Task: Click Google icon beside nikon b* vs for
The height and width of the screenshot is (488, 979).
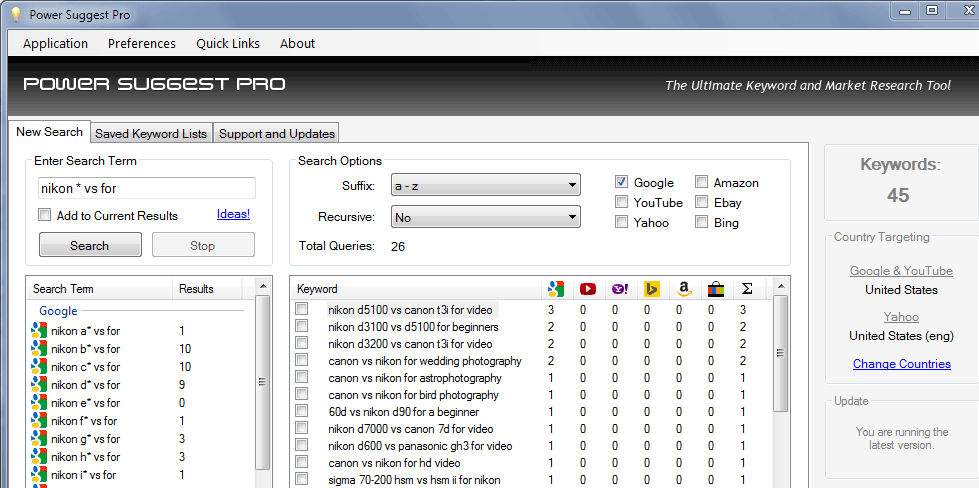Action: (39, 349)
